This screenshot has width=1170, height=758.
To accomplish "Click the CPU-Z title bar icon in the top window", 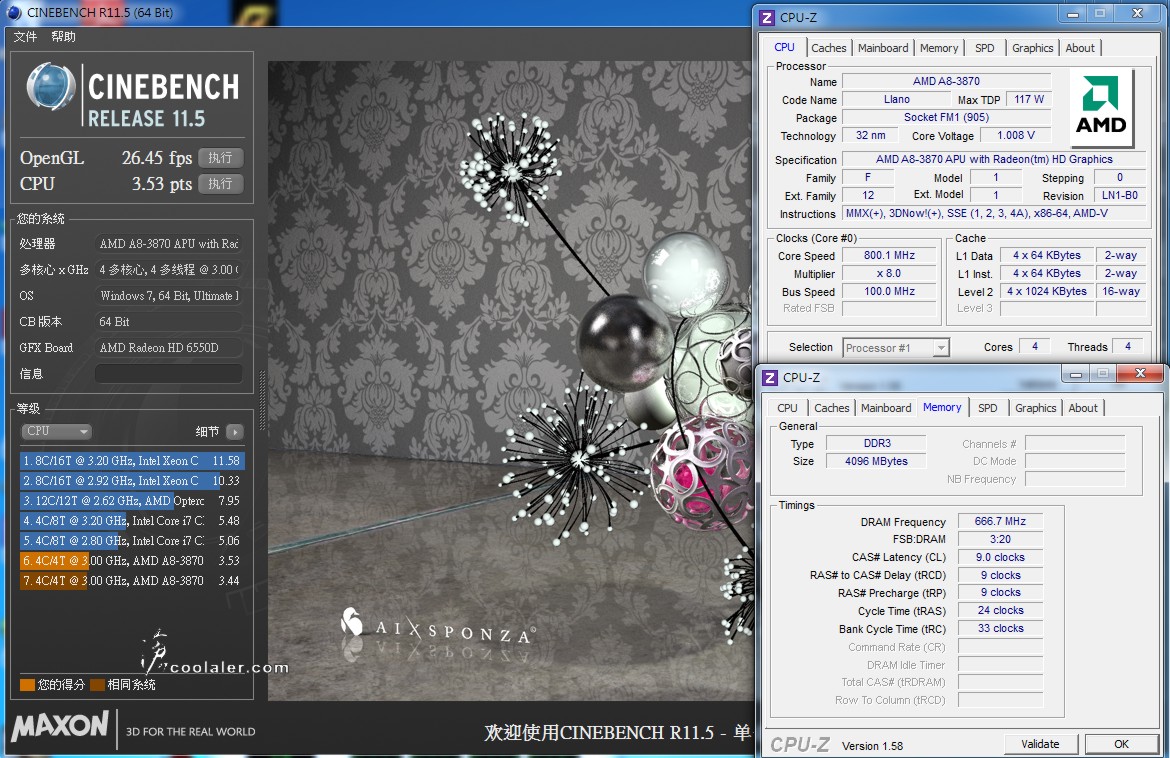I will 767,17.
